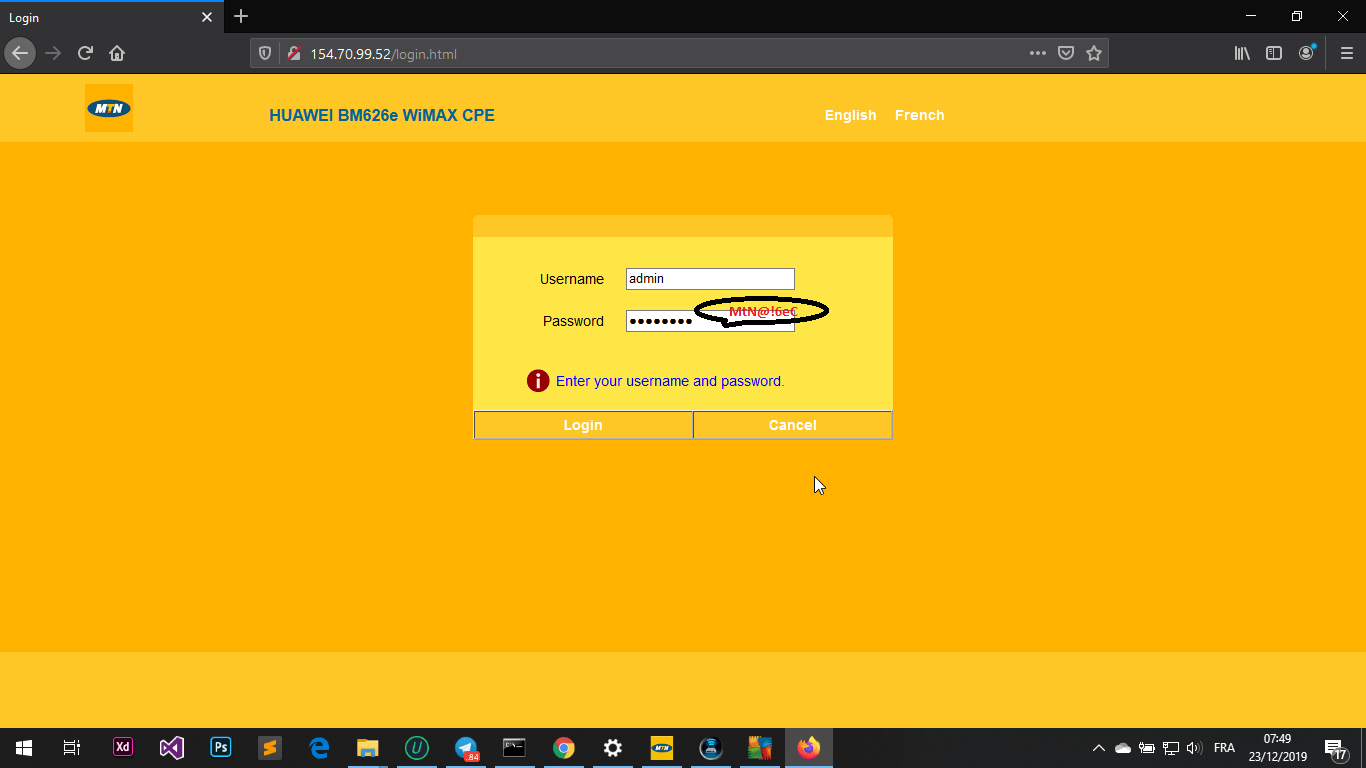Image resolution: width=1366 pixels, height=768 pixels.
Task: Toggle the sidebar view icon
Action: pos(1274,54)
